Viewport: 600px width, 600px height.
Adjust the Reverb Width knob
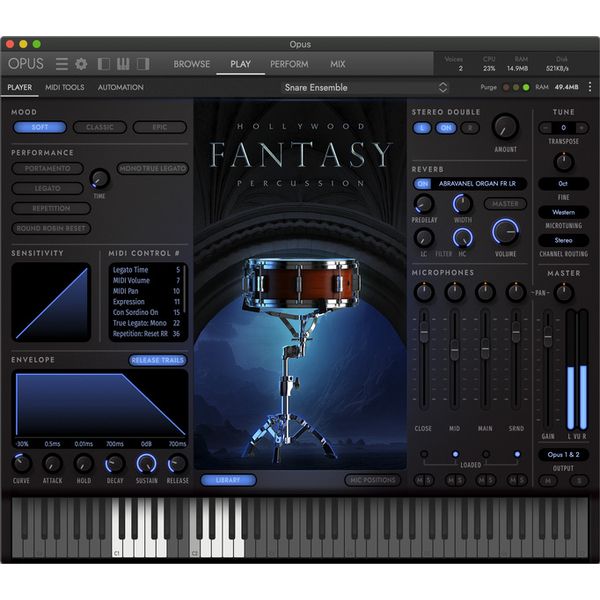[x=463, y=204]
